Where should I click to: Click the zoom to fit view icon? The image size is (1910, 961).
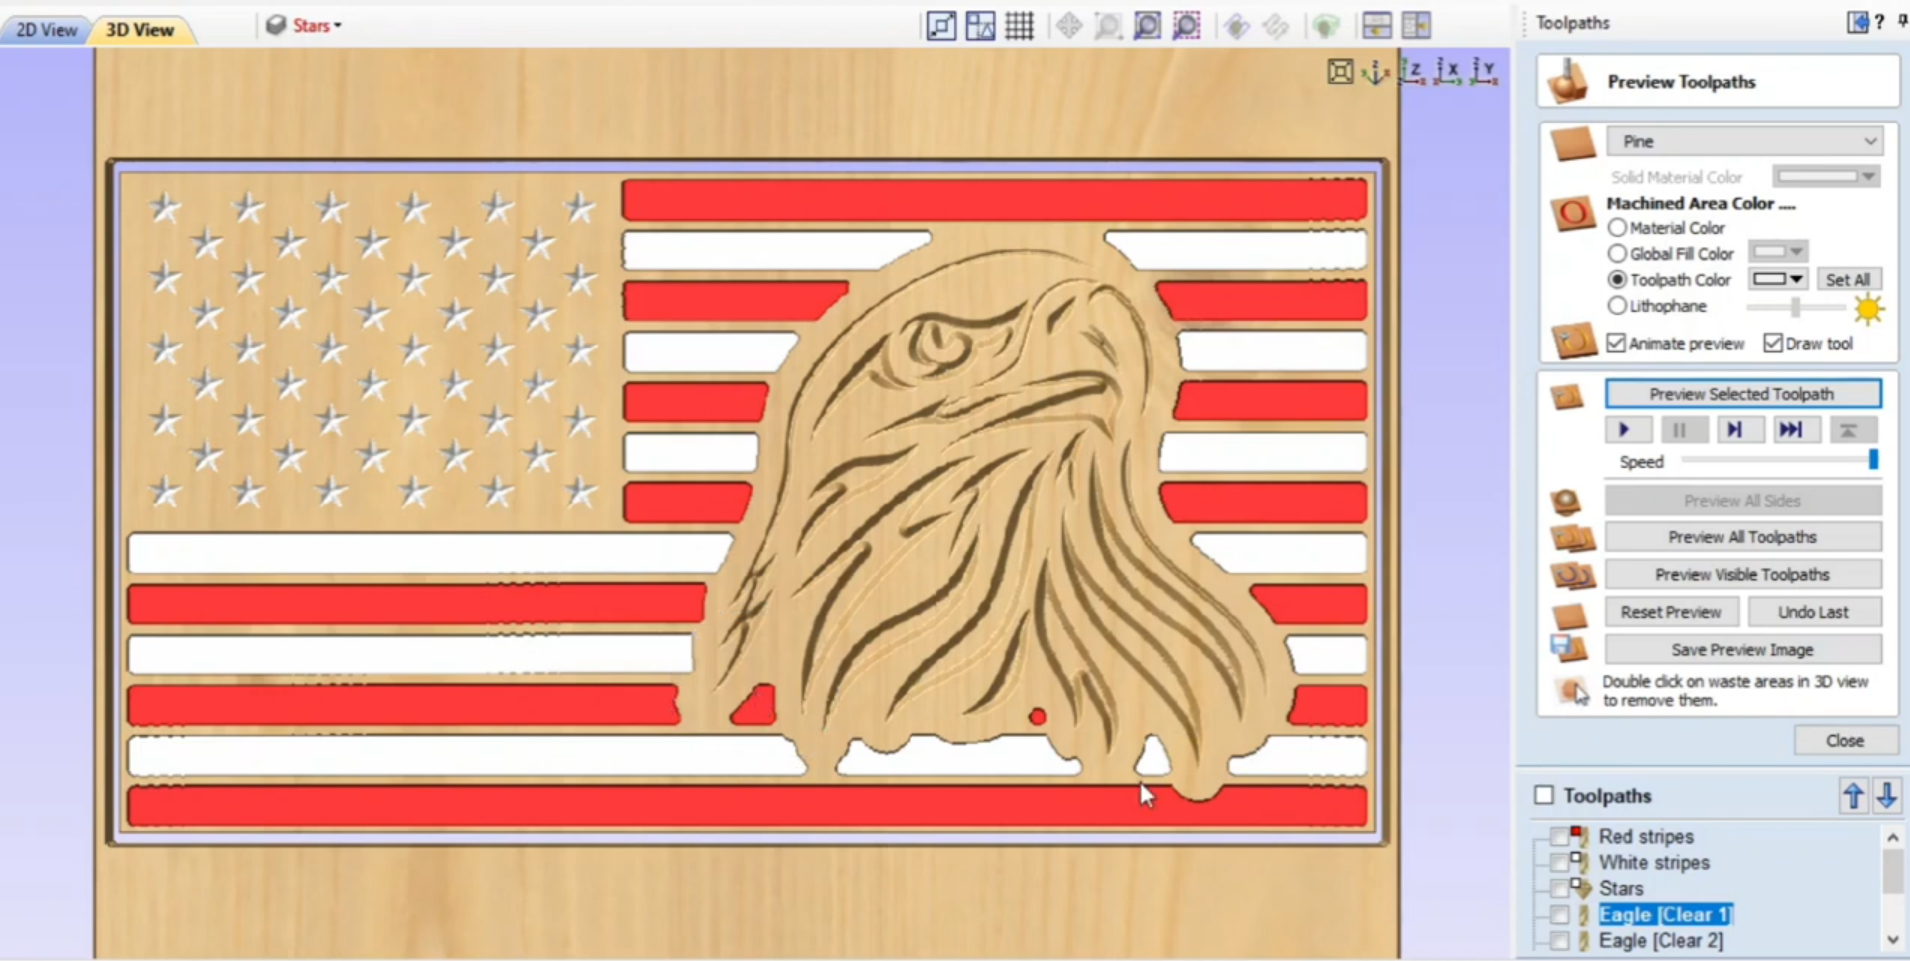(x=1340, y=71)
